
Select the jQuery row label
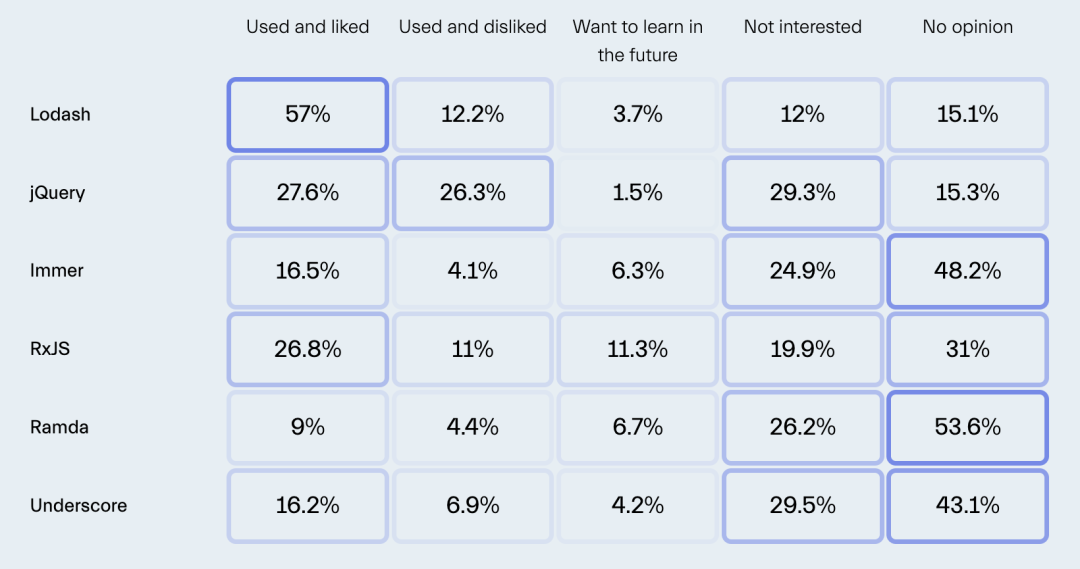tap(57, 193)
